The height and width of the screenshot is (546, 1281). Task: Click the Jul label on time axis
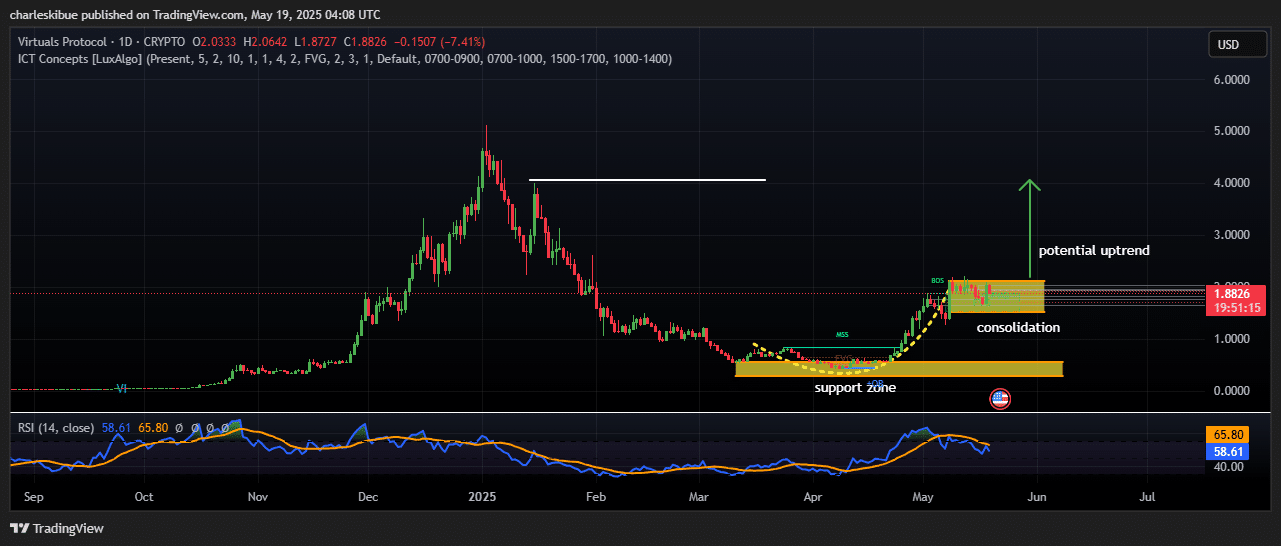1147,496
